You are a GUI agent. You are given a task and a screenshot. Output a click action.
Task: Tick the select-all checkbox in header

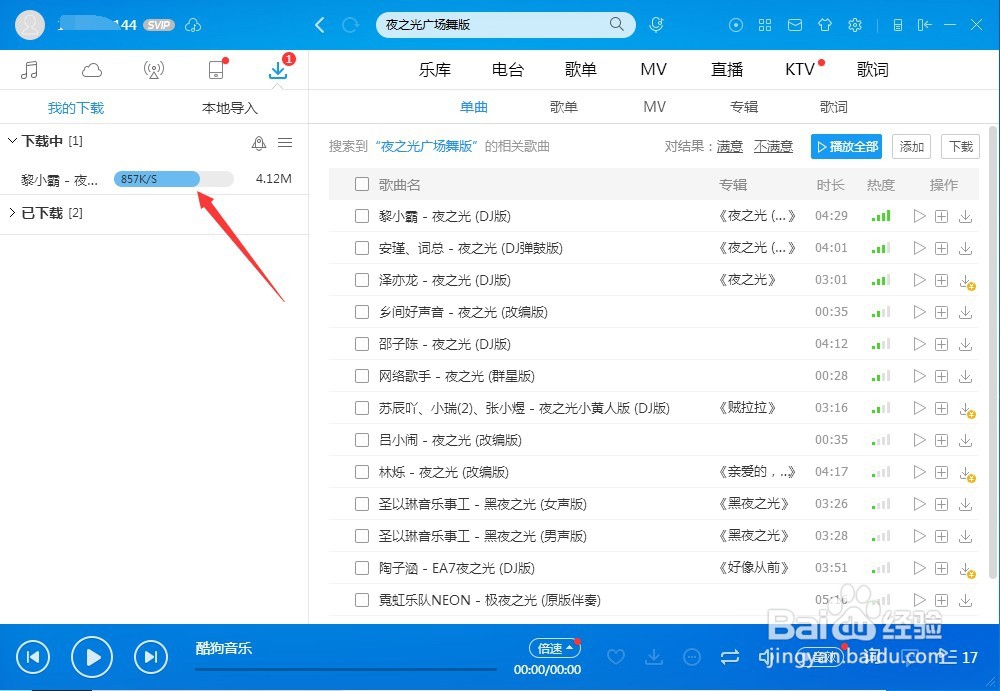point(362,184)
